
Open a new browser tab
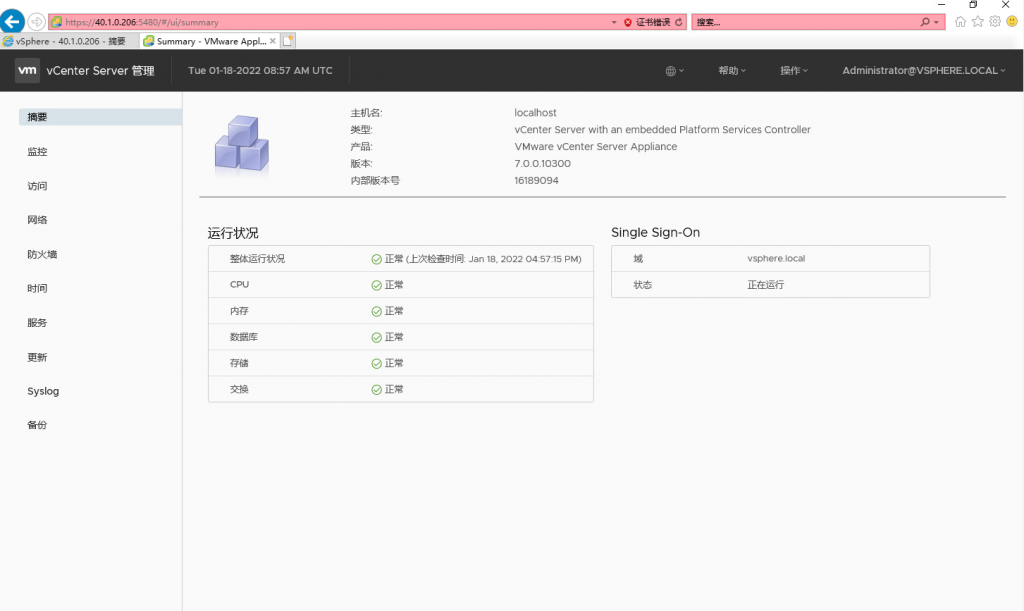point(288,40)
